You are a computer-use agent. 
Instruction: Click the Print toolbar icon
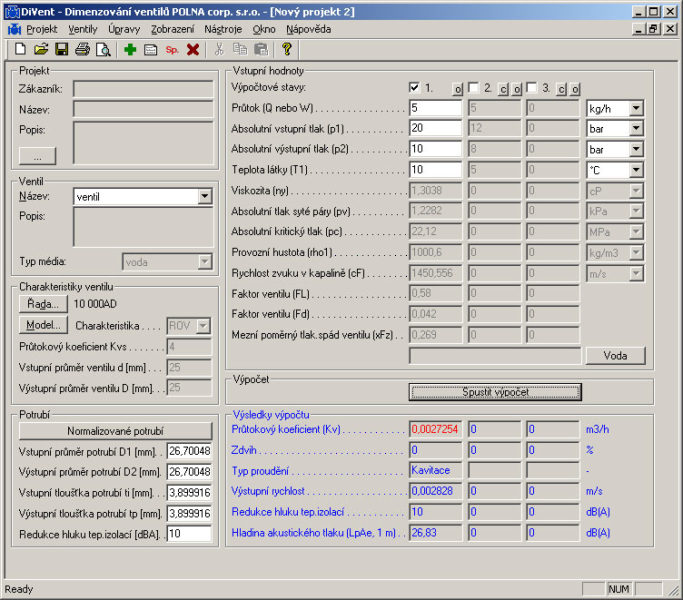[82, 49]
